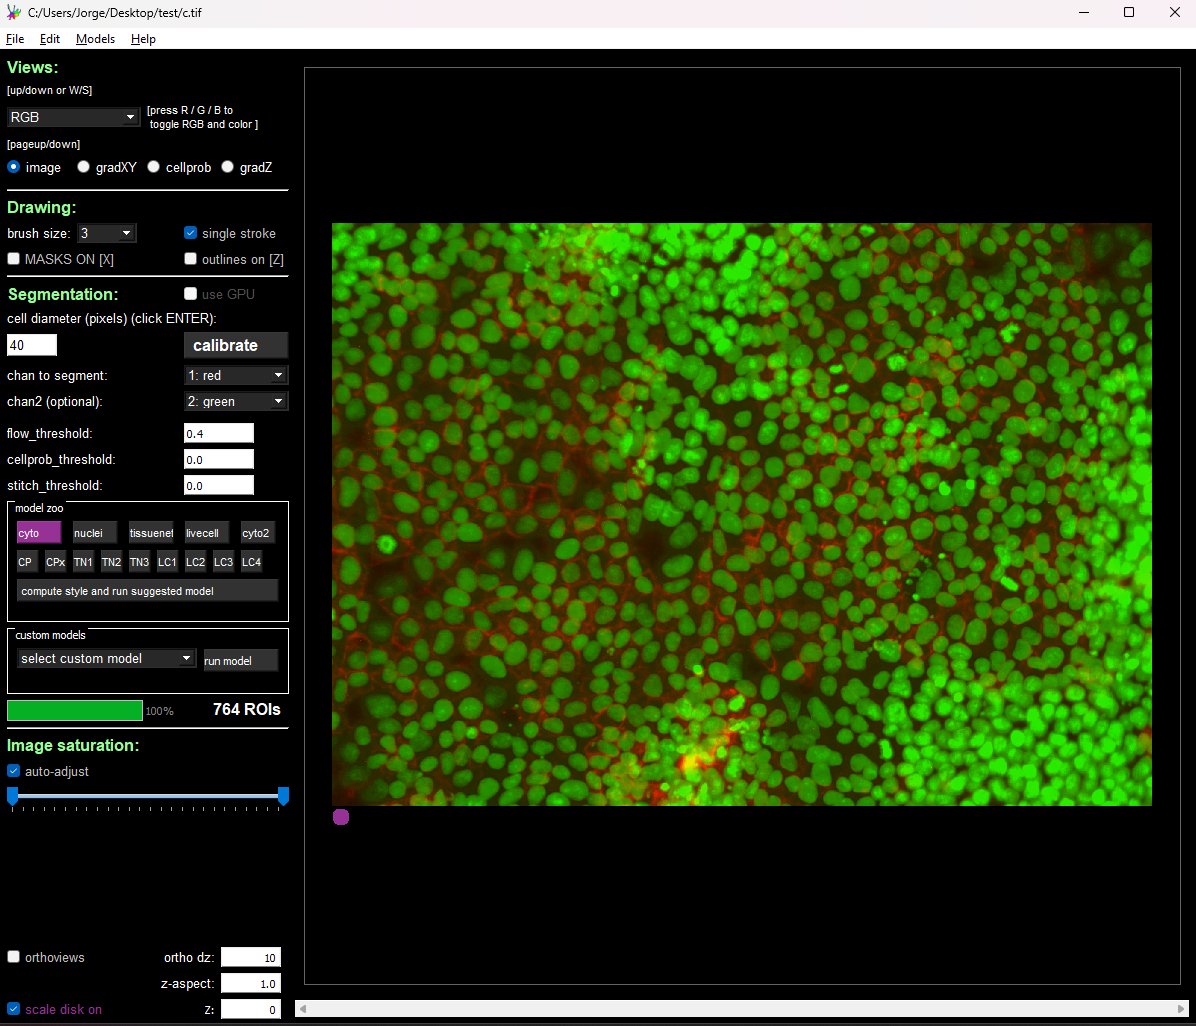
Task: Select the LC4 model button
Action: (251, 562)
